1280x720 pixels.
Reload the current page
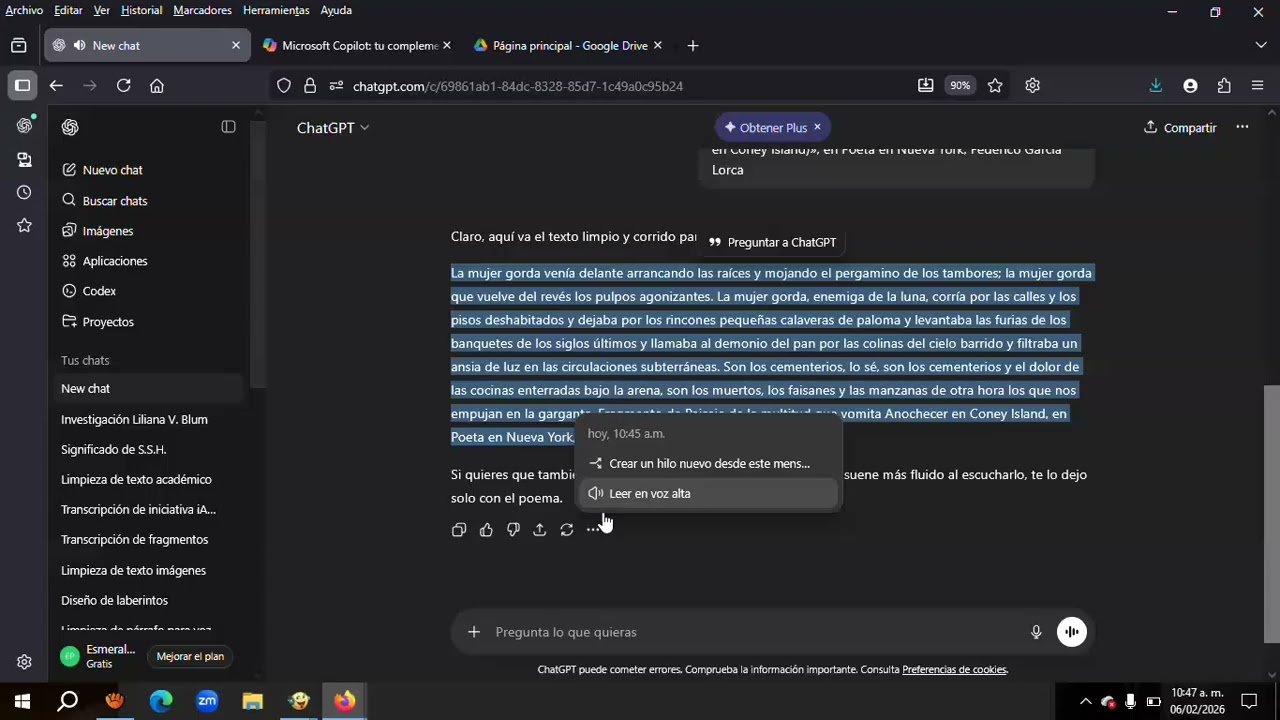(x=123, y=86)
